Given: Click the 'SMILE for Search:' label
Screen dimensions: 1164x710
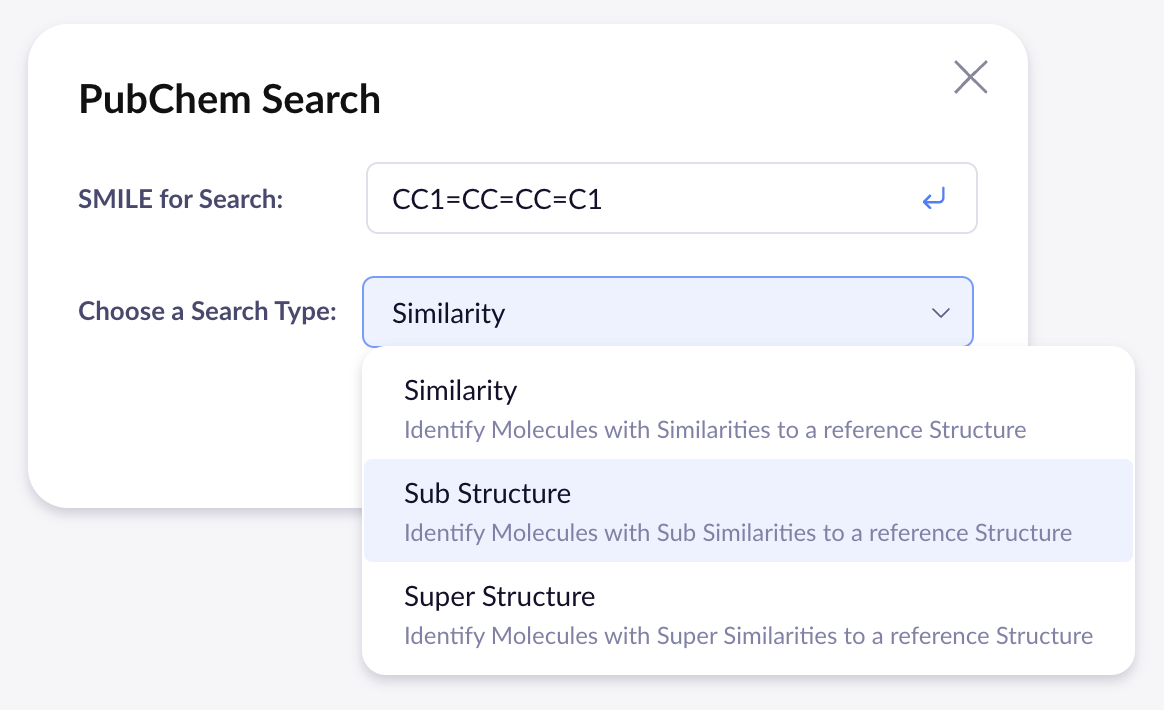Looking at the screenshot, I should 181,199.
